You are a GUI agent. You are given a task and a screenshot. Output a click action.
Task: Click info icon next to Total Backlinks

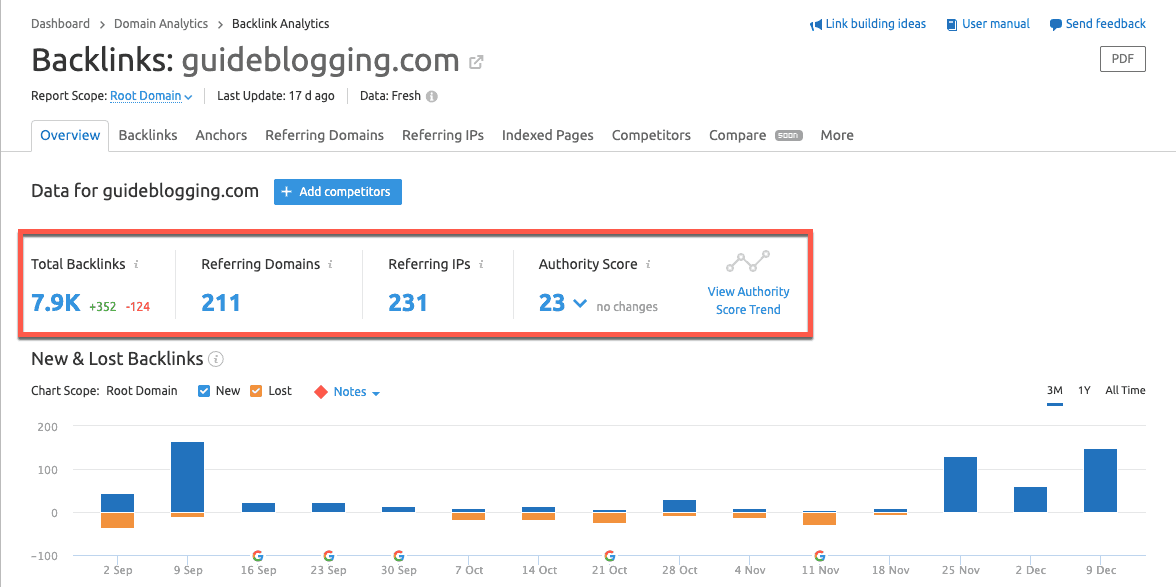136,265
